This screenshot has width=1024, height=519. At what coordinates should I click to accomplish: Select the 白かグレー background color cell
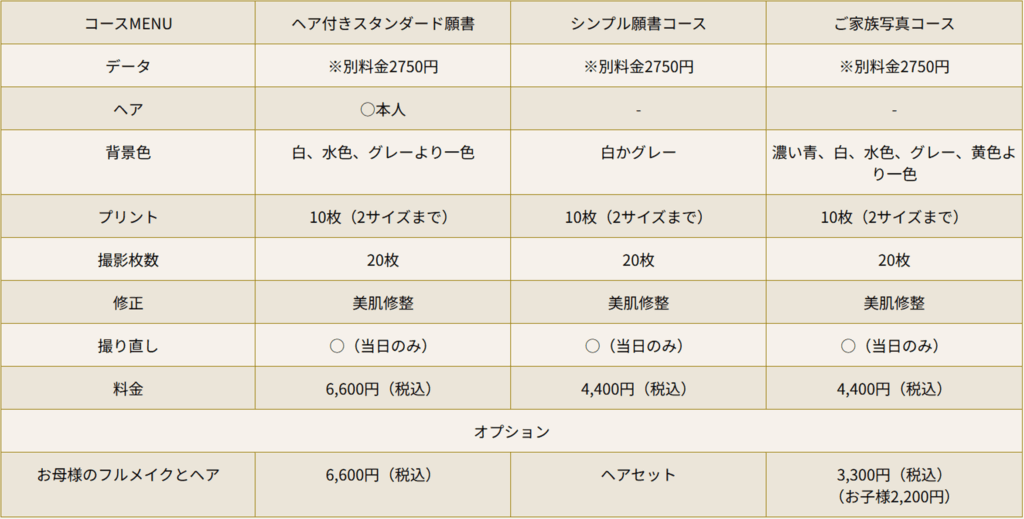point(638,153)
